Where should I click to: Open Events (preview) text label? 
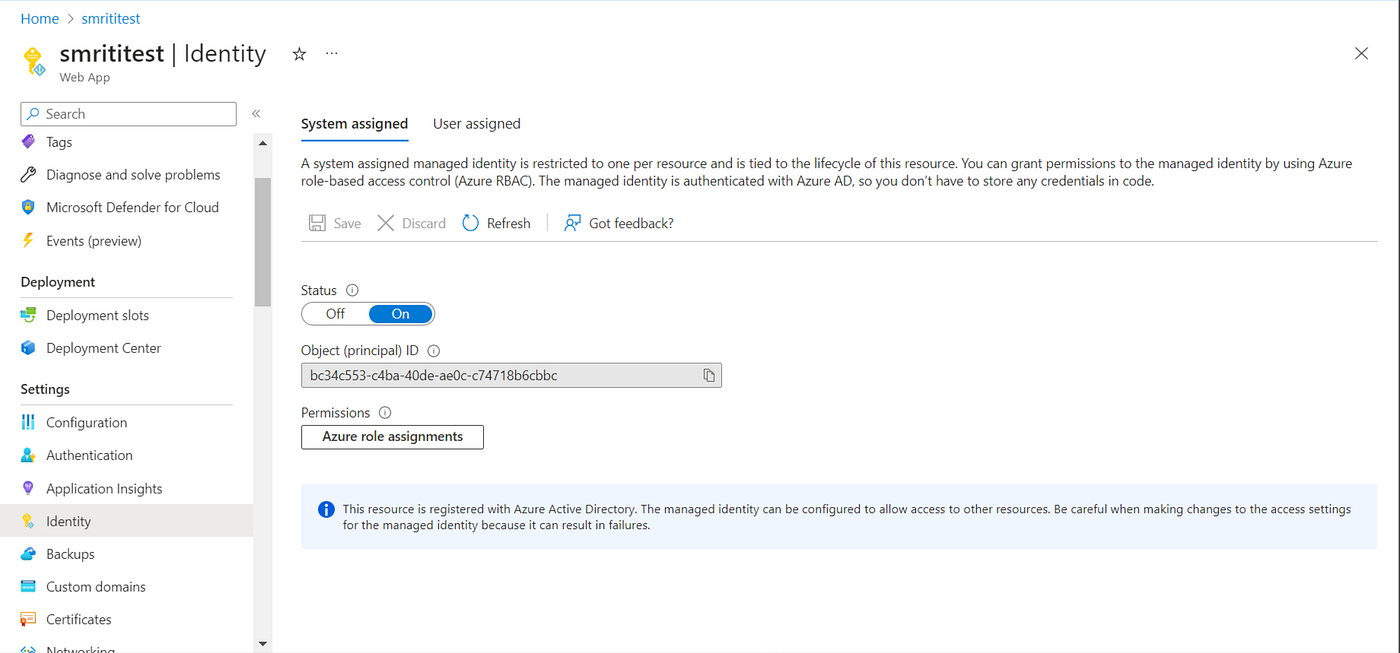point(94,241)
